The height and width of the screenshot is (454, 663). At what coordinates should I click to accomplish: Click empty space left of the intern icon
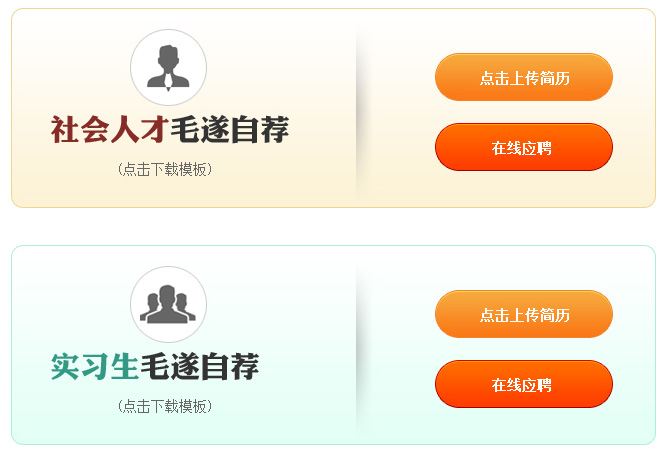coord(70,304)
